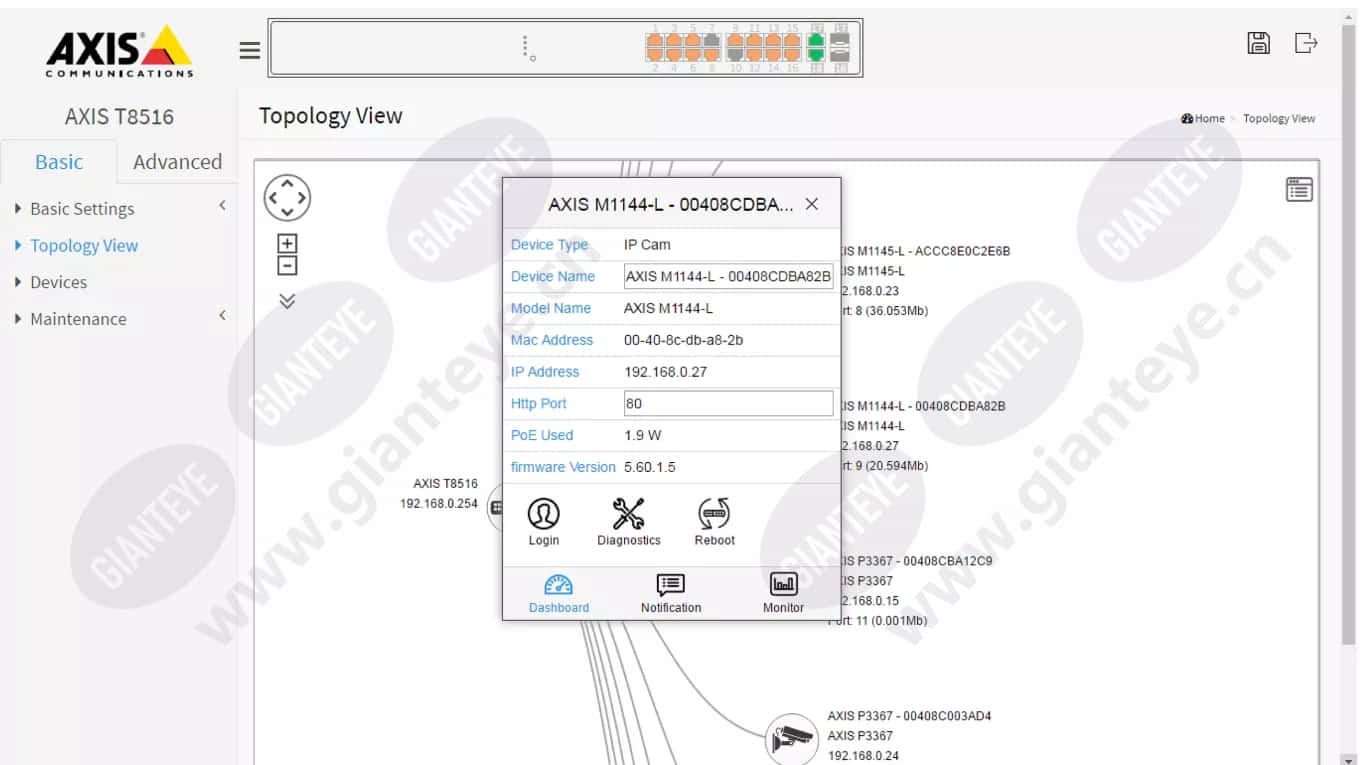Click Topology View breadcrumb link
The width and height of the screenshot is (1360, 765).
(1279, 118)
